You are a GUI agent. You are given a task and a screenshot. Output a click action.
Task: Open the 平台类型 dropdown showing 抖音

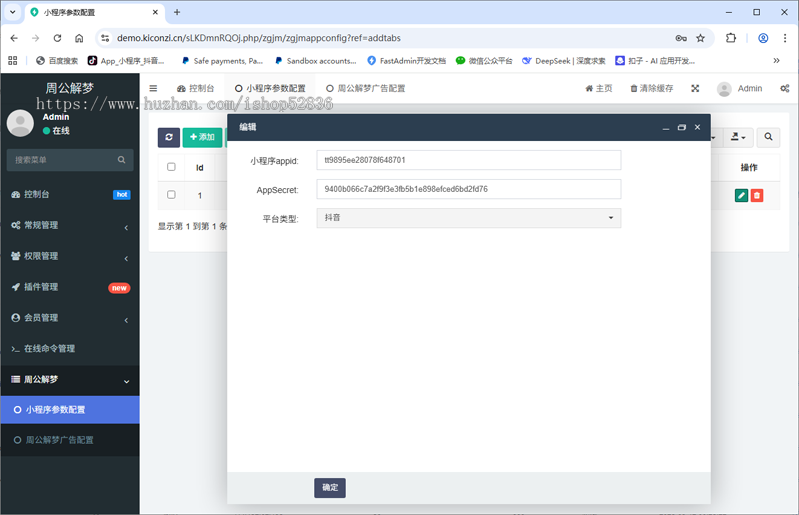coord(469,218)
